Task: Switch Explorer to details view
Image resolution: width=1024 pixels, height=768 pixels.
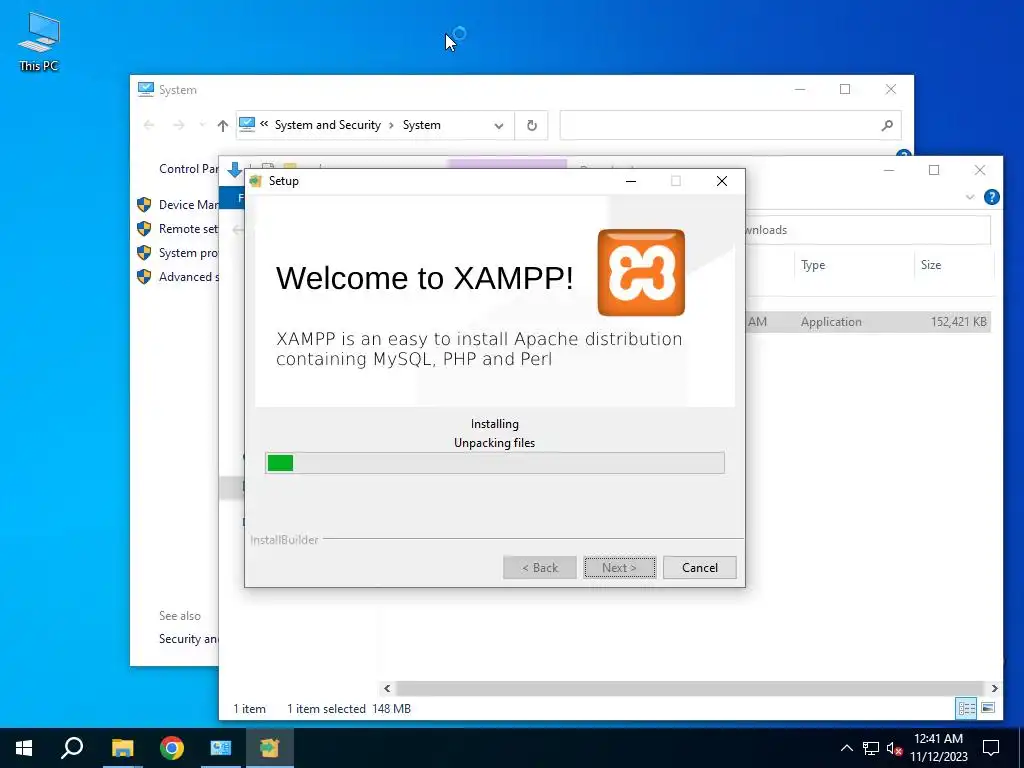Action: coord(967,708)
